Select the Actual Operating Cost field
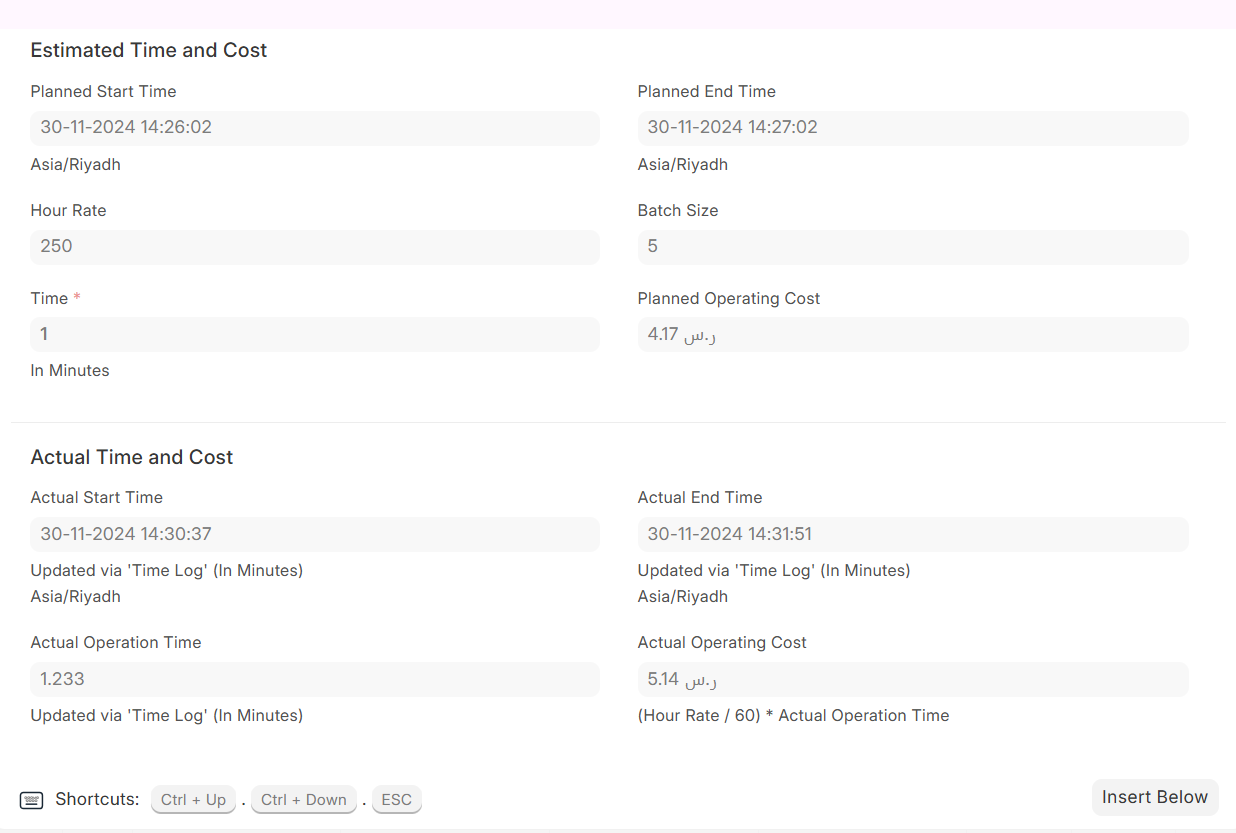This screenshot has width=1236, height=833. coord(912,680)
